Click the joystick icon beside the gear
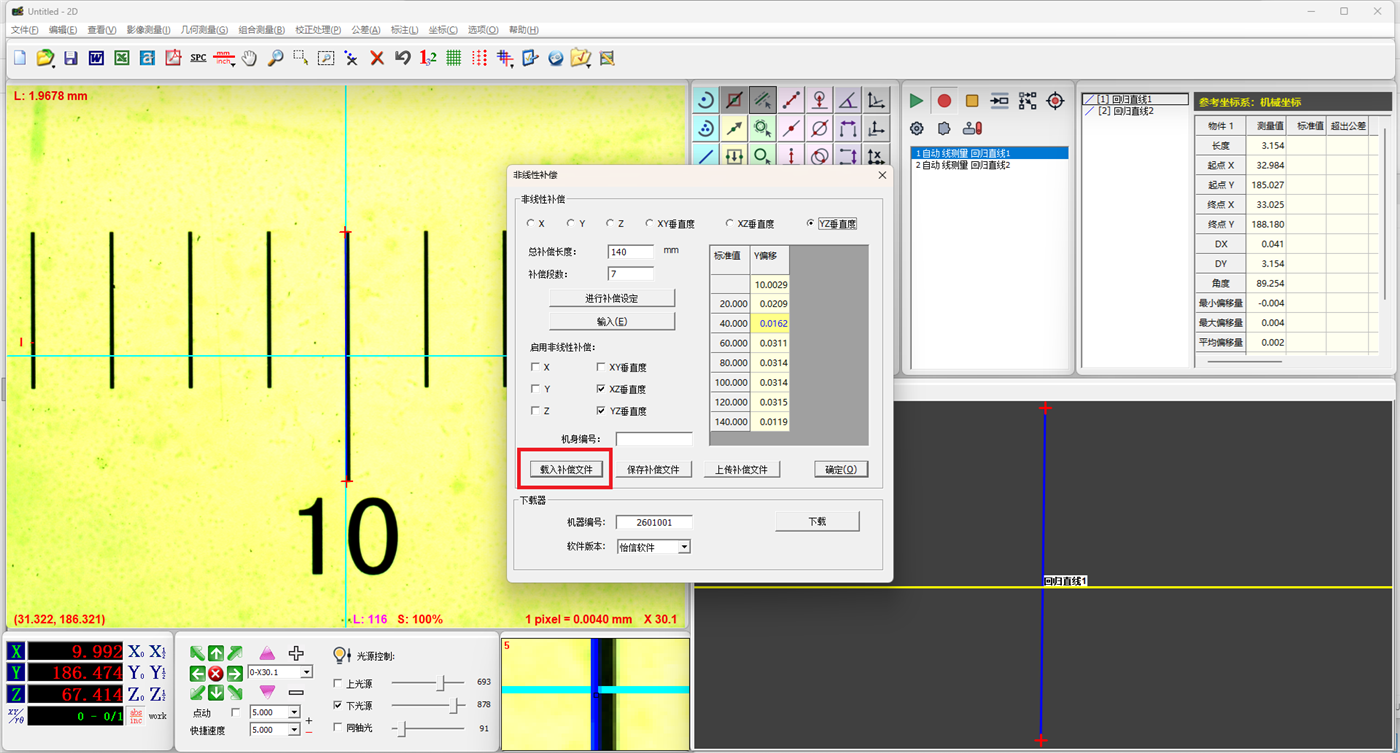 [972, 128]
